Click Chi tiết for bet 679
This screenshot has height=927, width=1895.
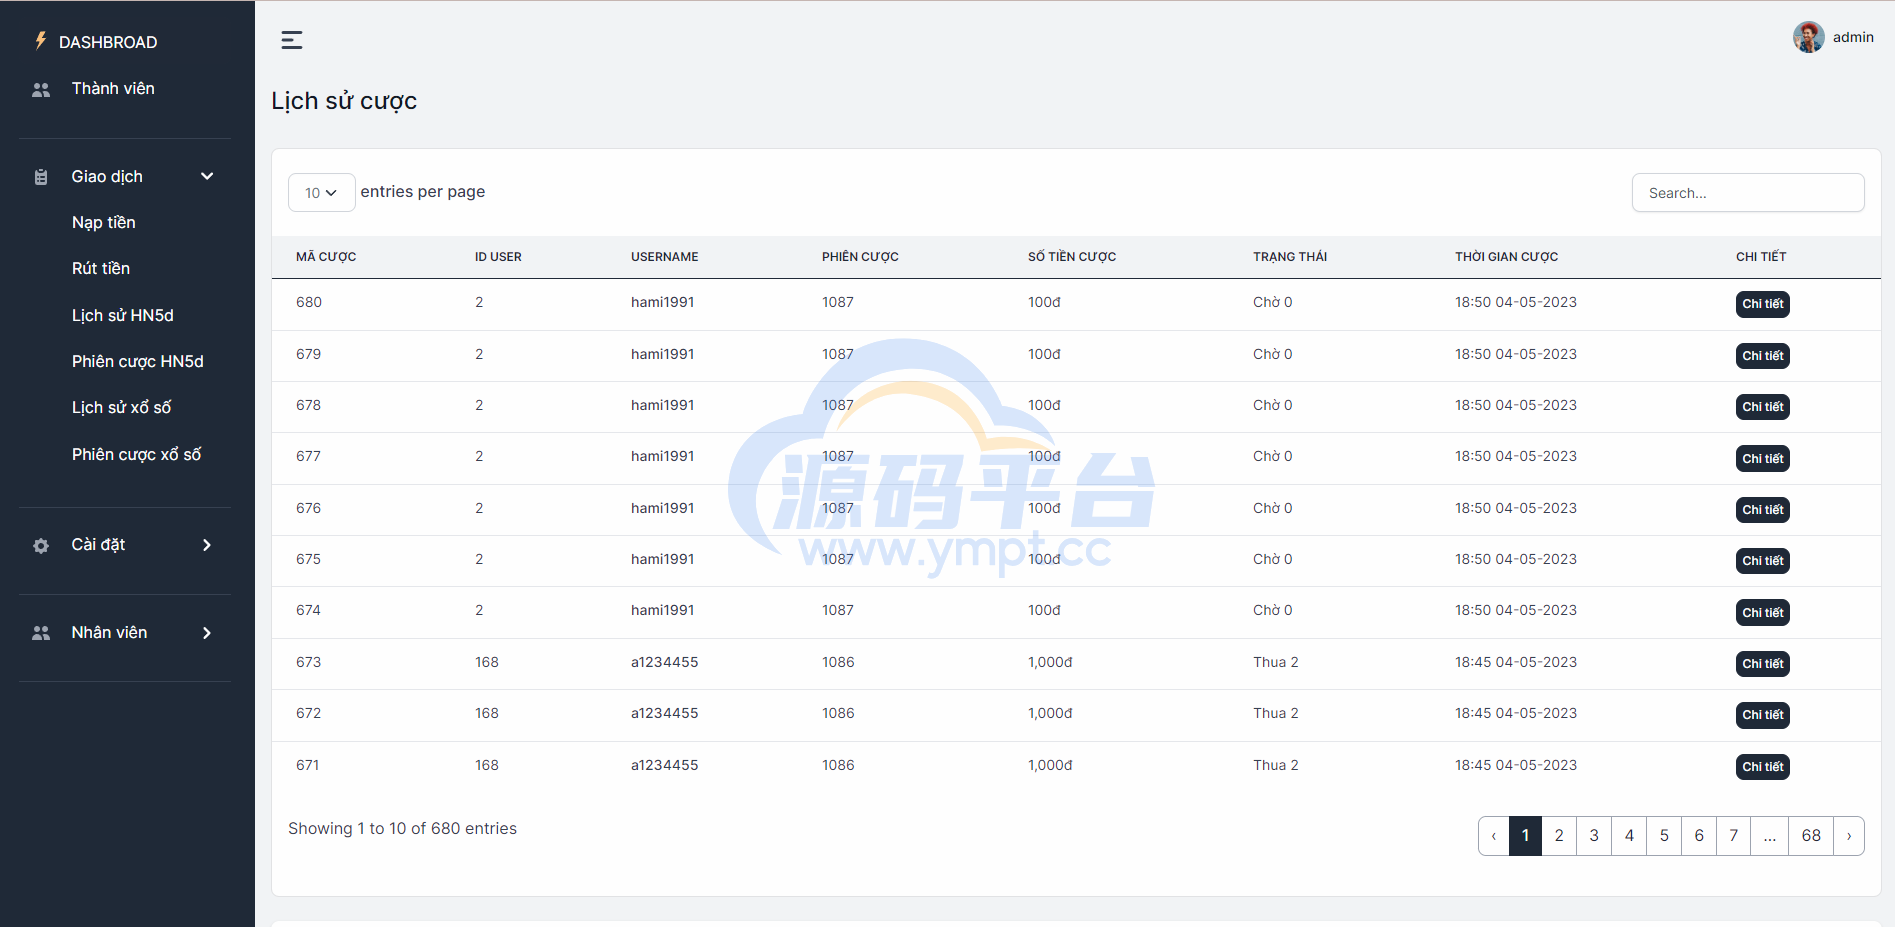pyautogui.click(x=1762, y=356)
